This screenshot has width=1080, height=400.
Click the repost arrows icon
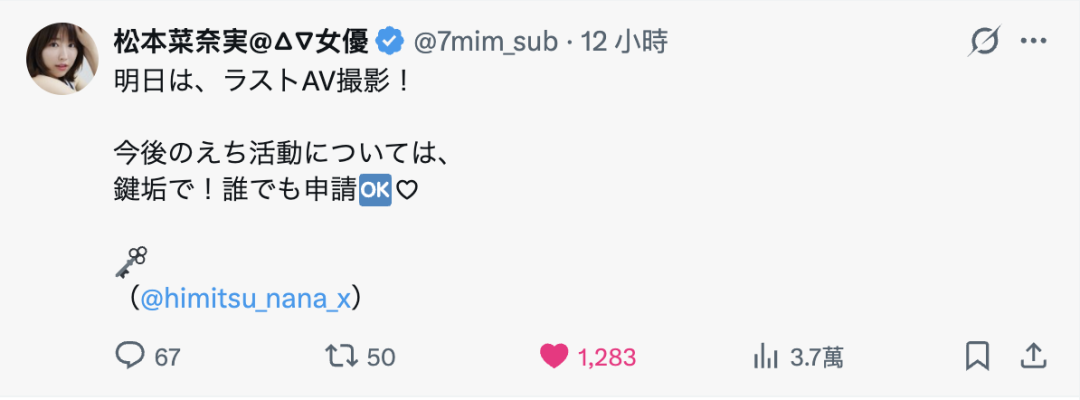tap(338, 356)
